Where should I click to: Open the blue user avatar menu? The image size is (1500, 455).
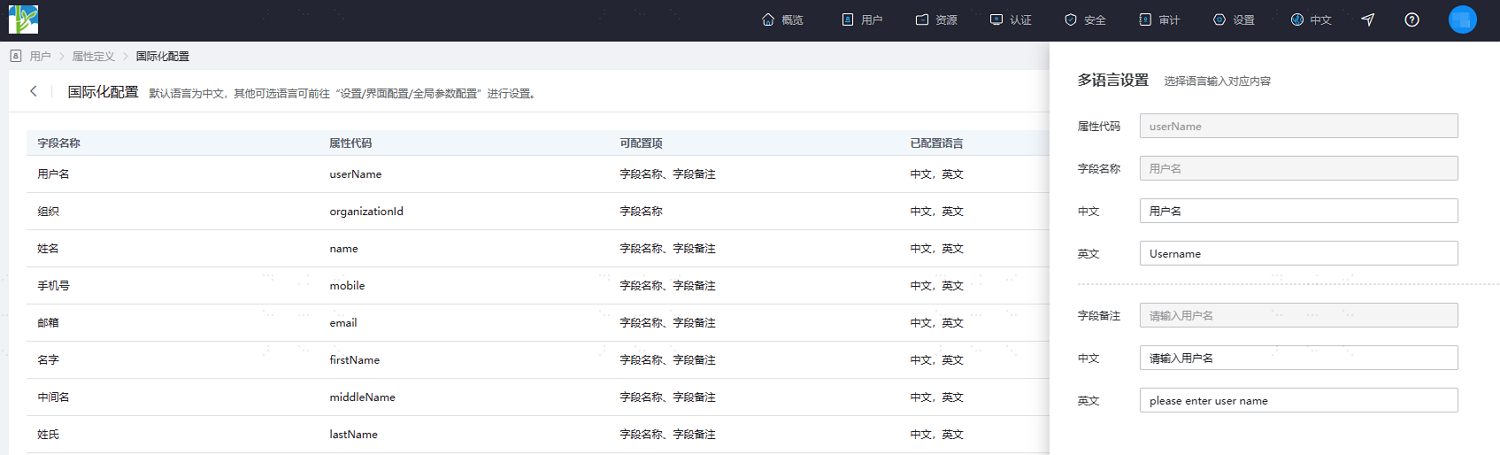[x=1462, y=20]
